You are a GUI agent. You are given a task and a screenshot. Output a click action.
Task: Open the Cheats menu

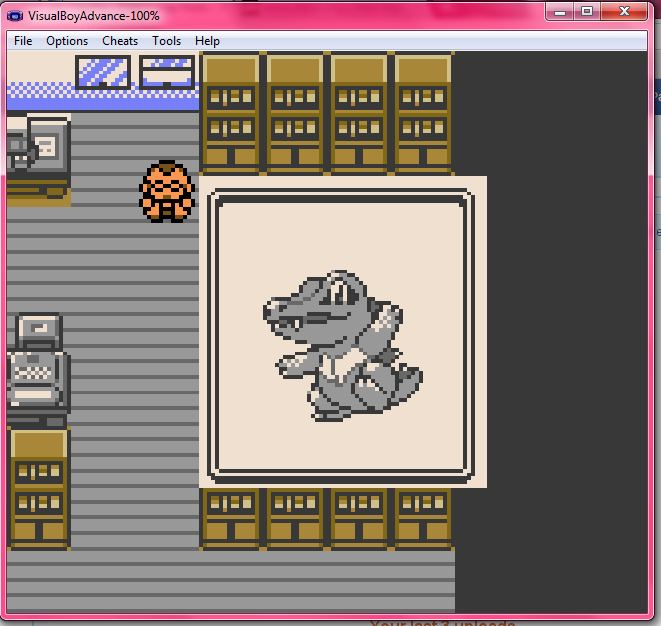pos(120,41)
